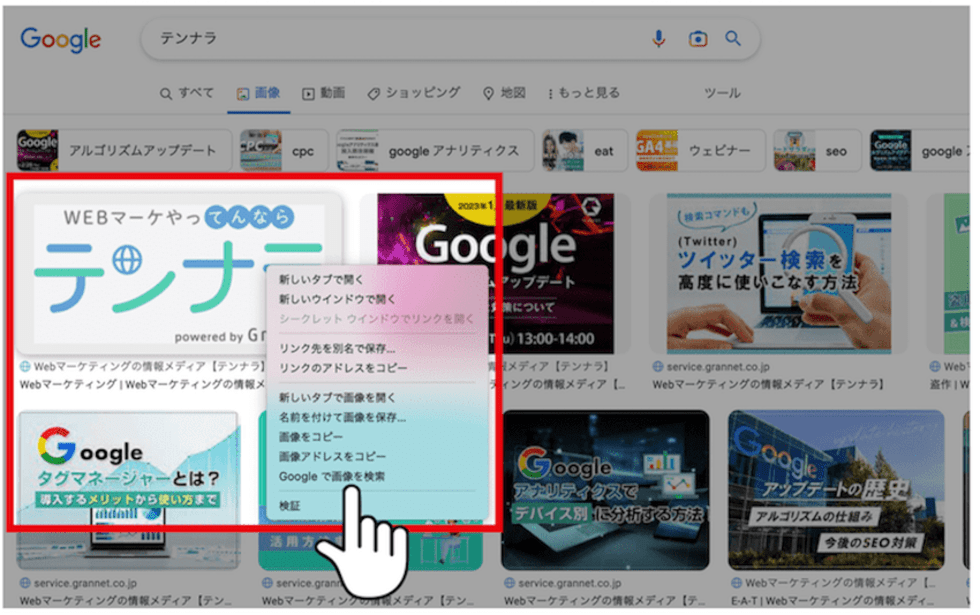Click the Google logo
The height and width of the screenshot is (615, 980).
click(x=60, y=40)
